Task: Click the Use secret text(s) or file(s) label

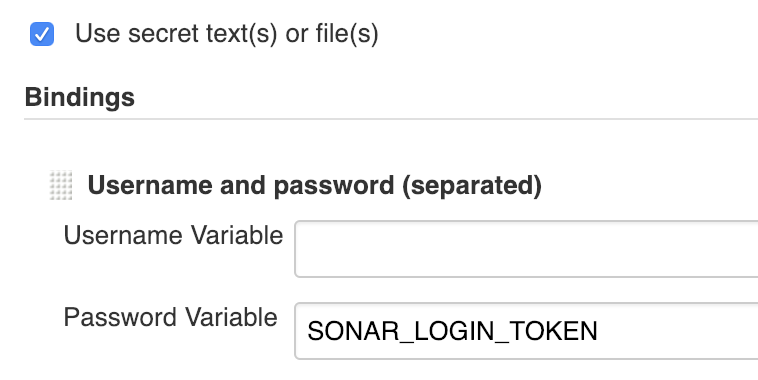Action: click(x=227, y=34)
